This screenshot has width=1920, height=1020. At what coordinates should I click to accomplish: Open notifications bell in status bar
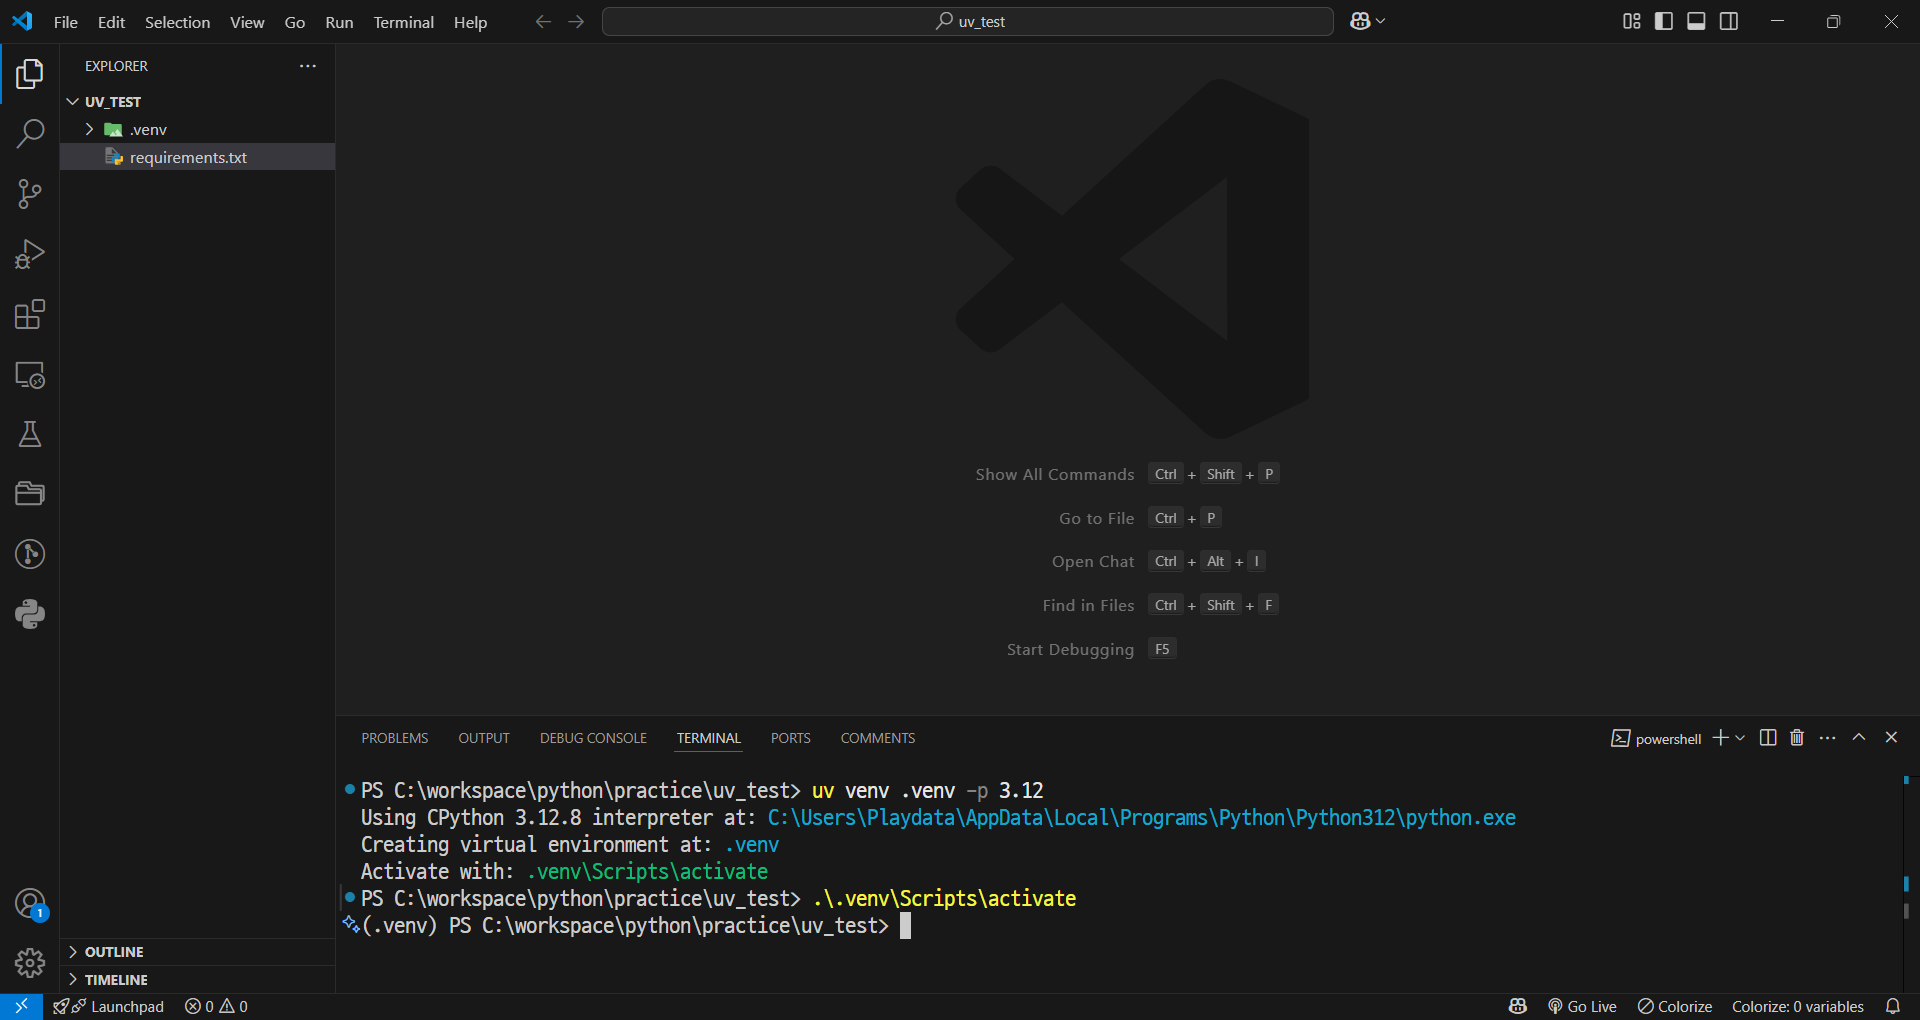click(1893, 1006)
